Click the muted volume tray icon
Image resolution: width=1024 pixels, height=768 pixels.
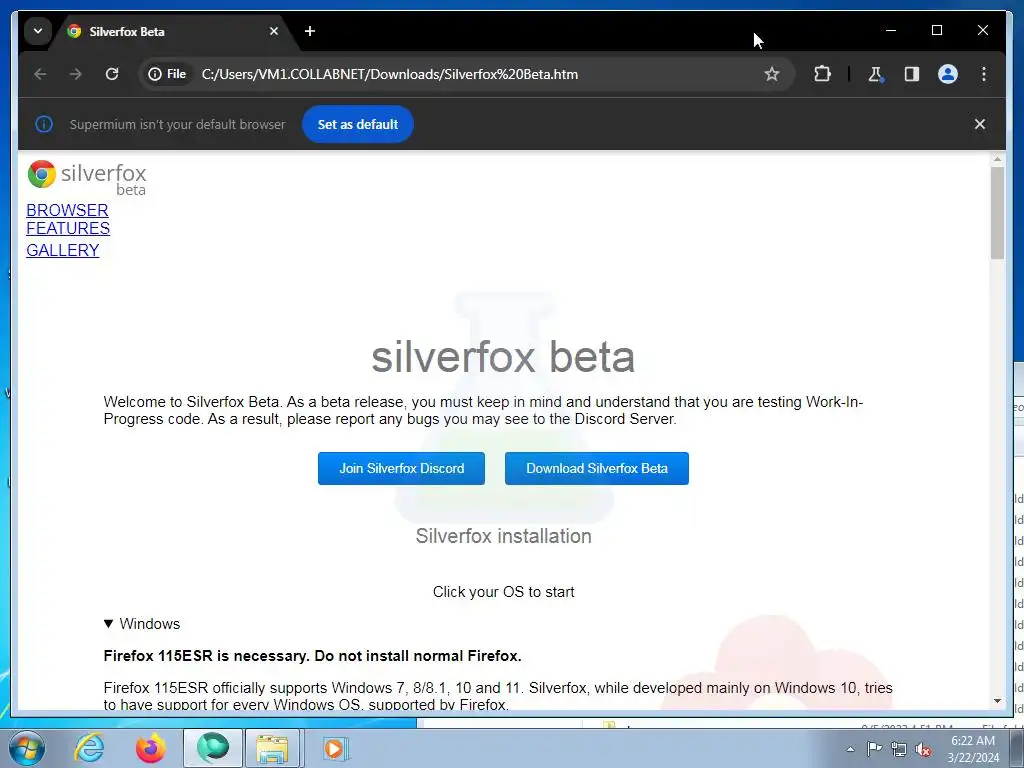[923, 749]
